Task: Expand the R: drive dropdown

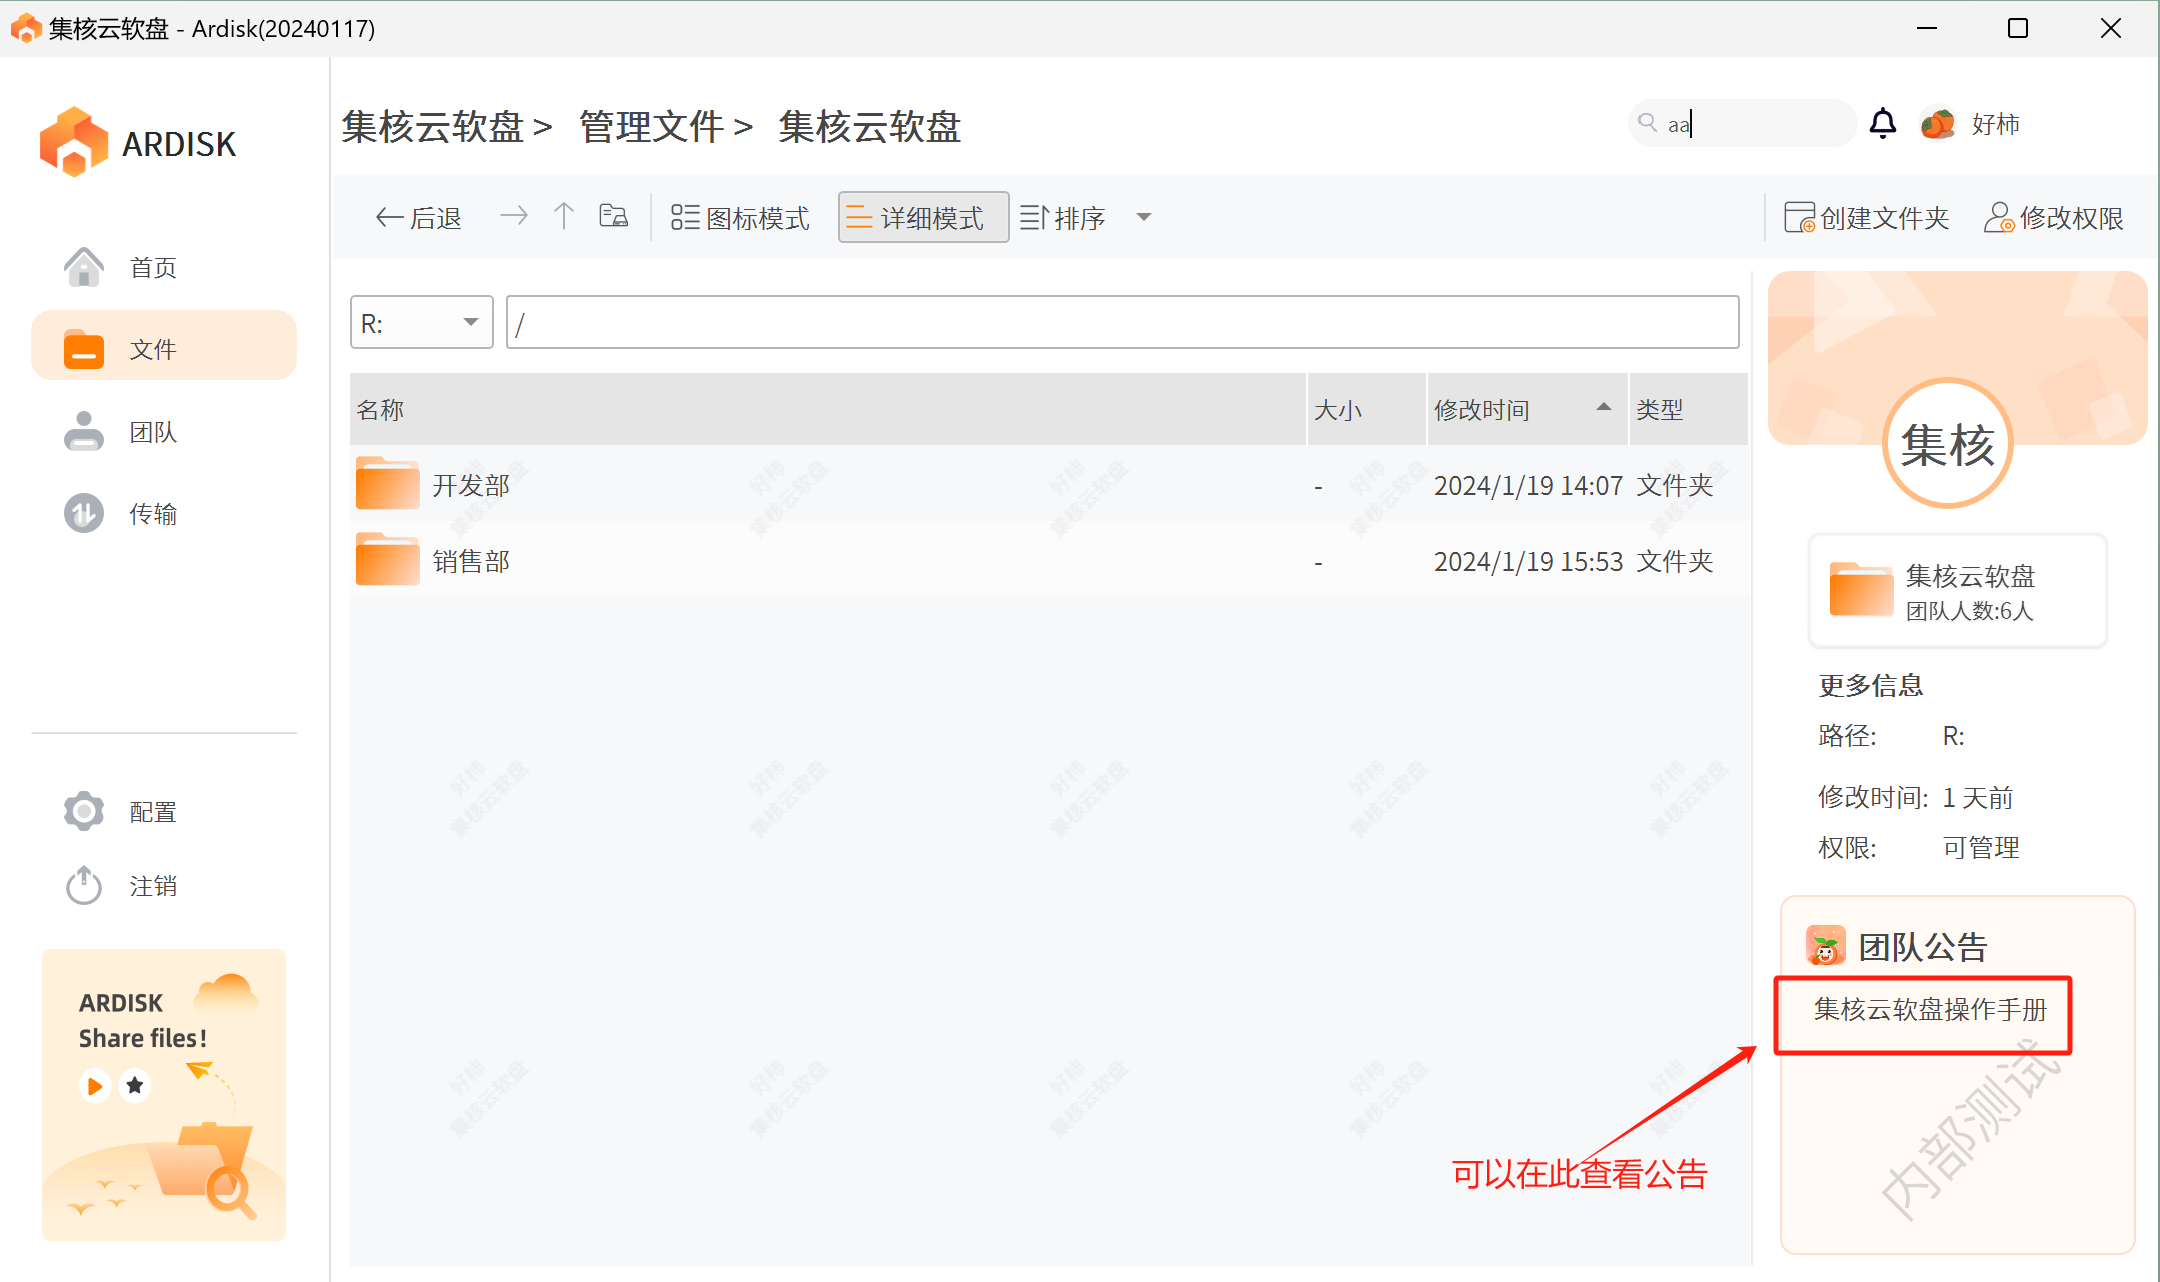Action: (x=470, y=322)
